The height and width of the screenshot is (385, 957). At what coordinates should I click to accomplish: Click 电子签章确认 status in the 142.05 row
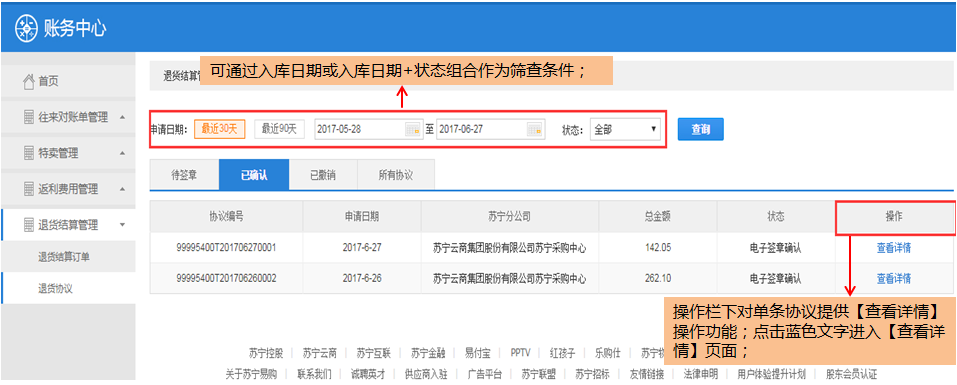[x=776, y=248]
